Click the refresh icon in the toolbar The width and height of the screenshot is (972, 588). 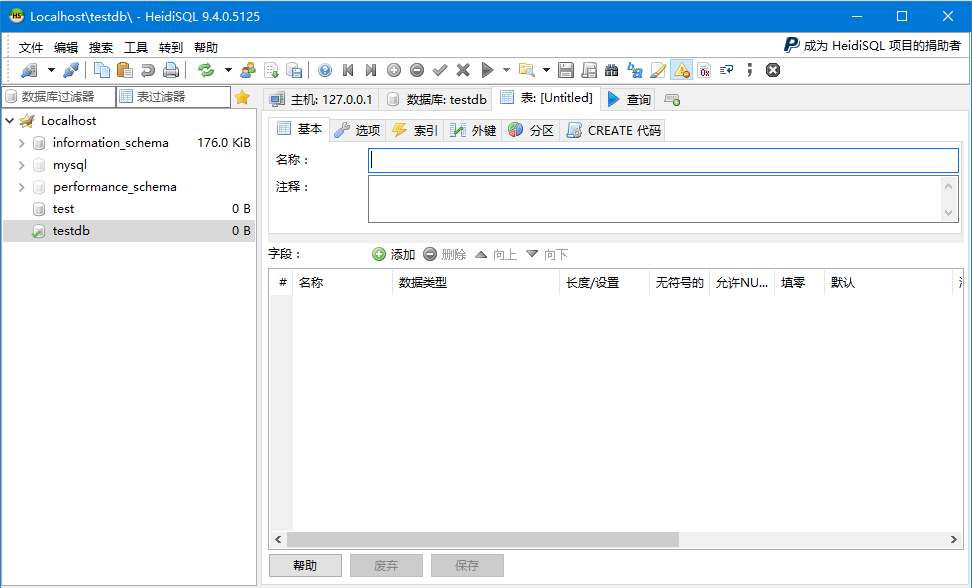point(205,70)
